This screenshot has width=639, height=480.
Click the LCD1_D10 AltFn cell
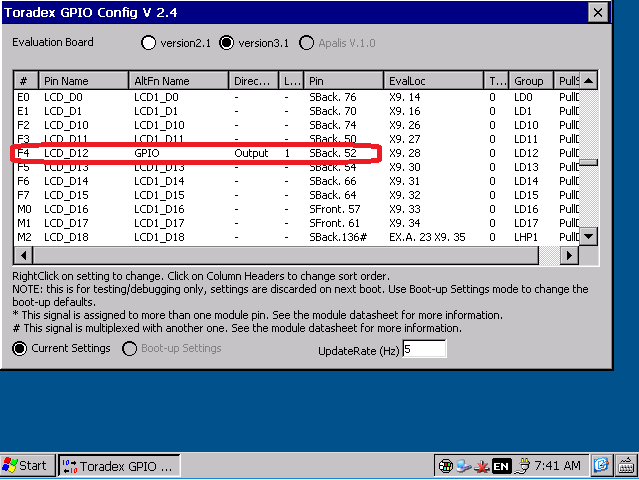tap(159, 125)
